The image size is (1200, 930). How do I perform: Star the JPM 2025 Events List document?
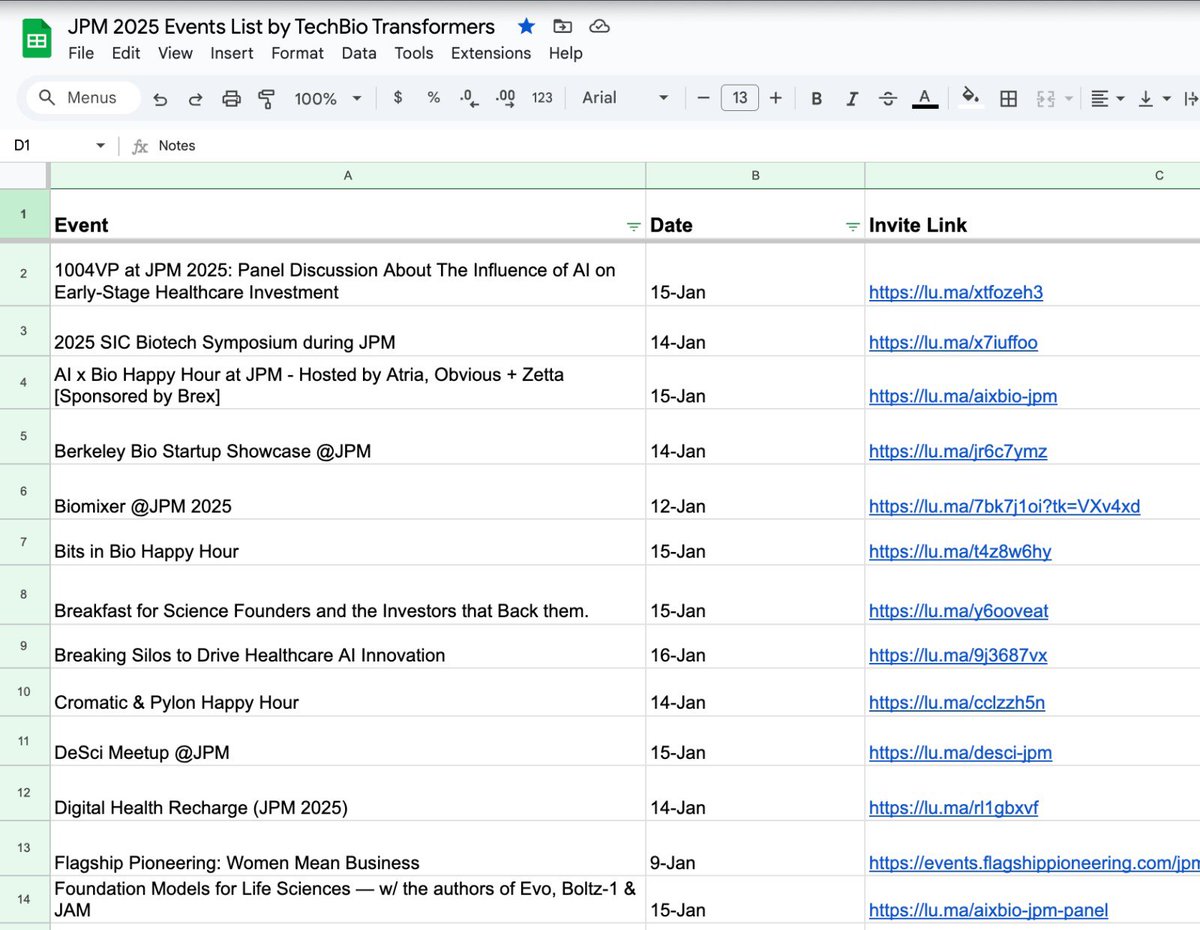click(x=526, y=26)
